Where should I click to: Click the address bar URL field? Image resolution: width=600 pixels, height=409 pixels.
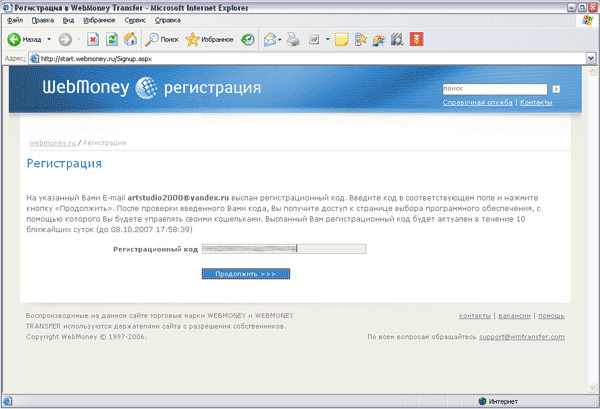click(307, 59)
